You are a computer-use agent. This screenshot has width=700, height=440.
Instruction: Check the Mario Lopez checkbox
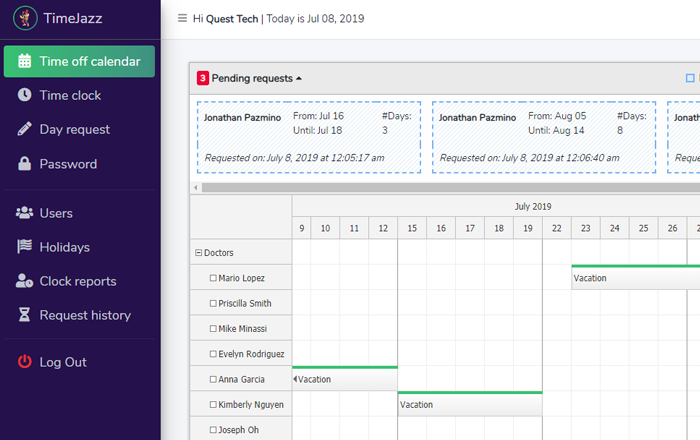click(213, 278)
